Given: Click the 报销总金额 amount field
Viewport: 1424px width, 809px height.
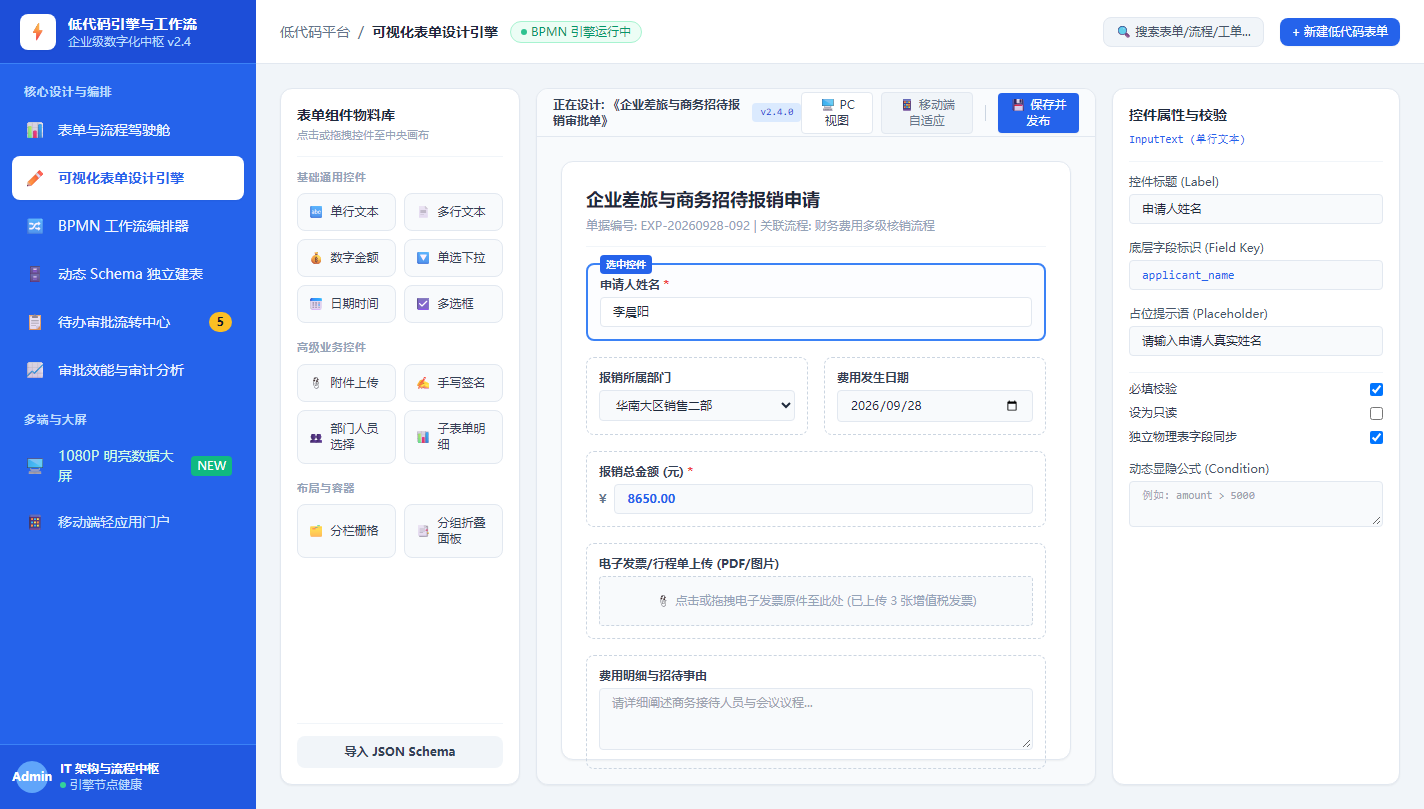Looking at the screenshot, I should pyautogui.click(x=823, y=499).
